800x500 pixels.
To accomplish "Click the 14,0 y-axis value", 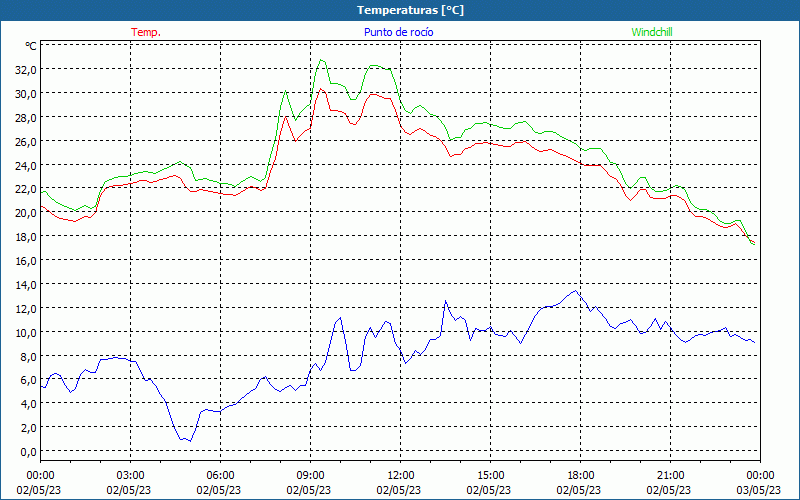I will coord(26,285).
